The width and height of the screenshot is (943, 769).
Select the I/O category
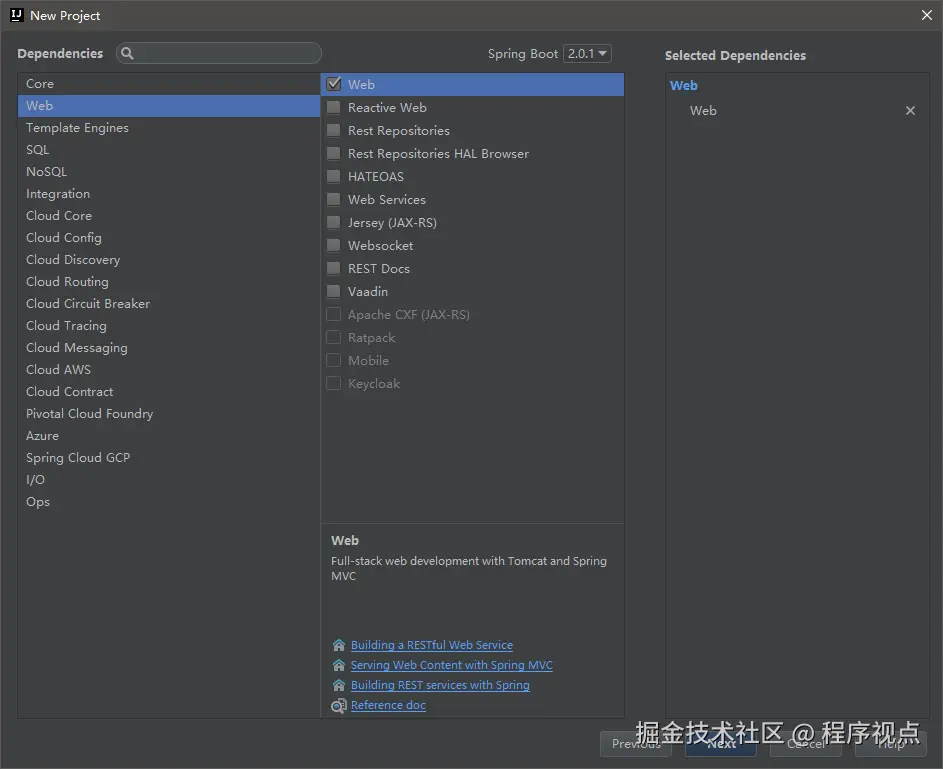pyautogui.click(x=169, y=480)
